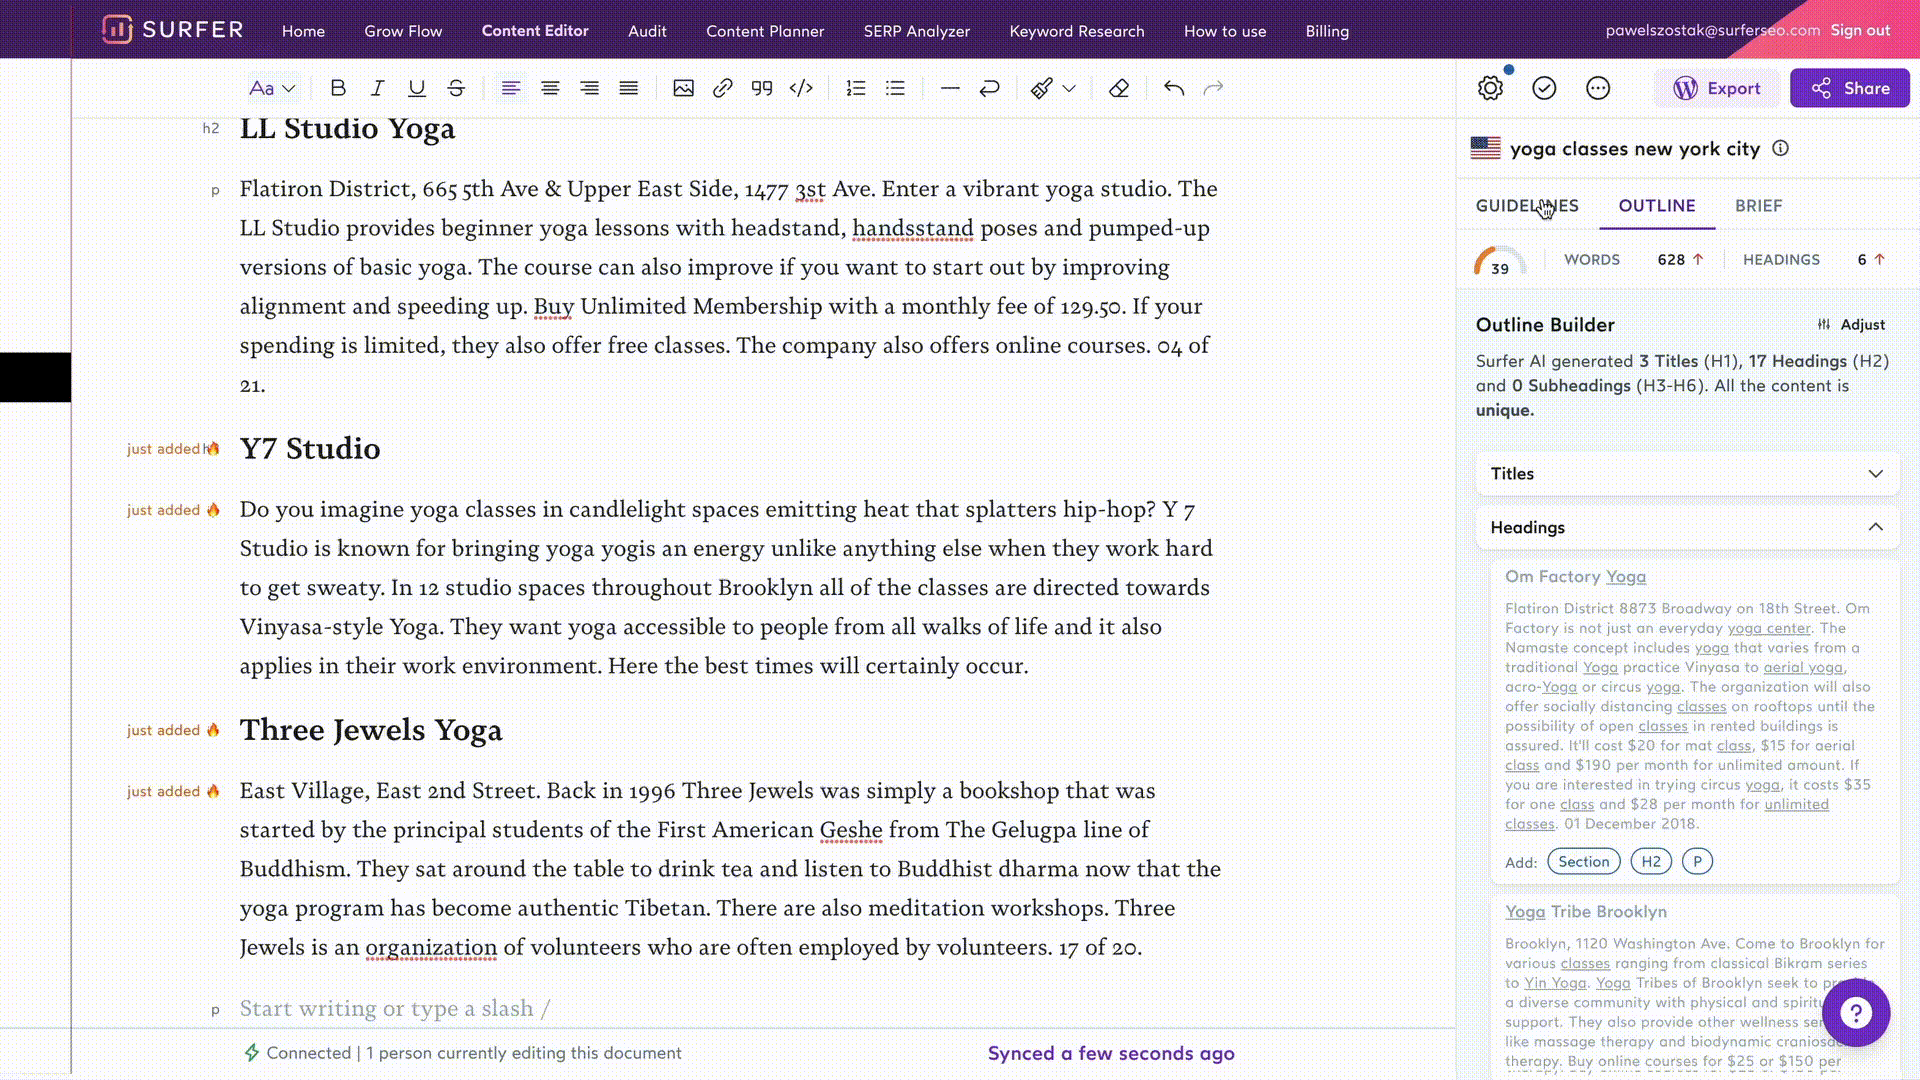1920x1080 pixels.
Task: Open the Audit page
Action: coord(647,31)
